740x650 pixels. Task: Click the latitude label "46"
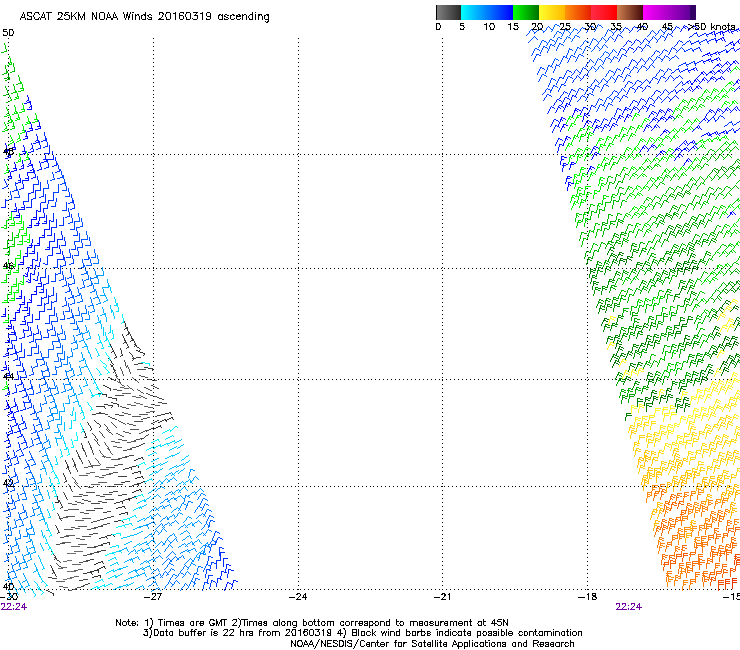[x=8, y=266]
